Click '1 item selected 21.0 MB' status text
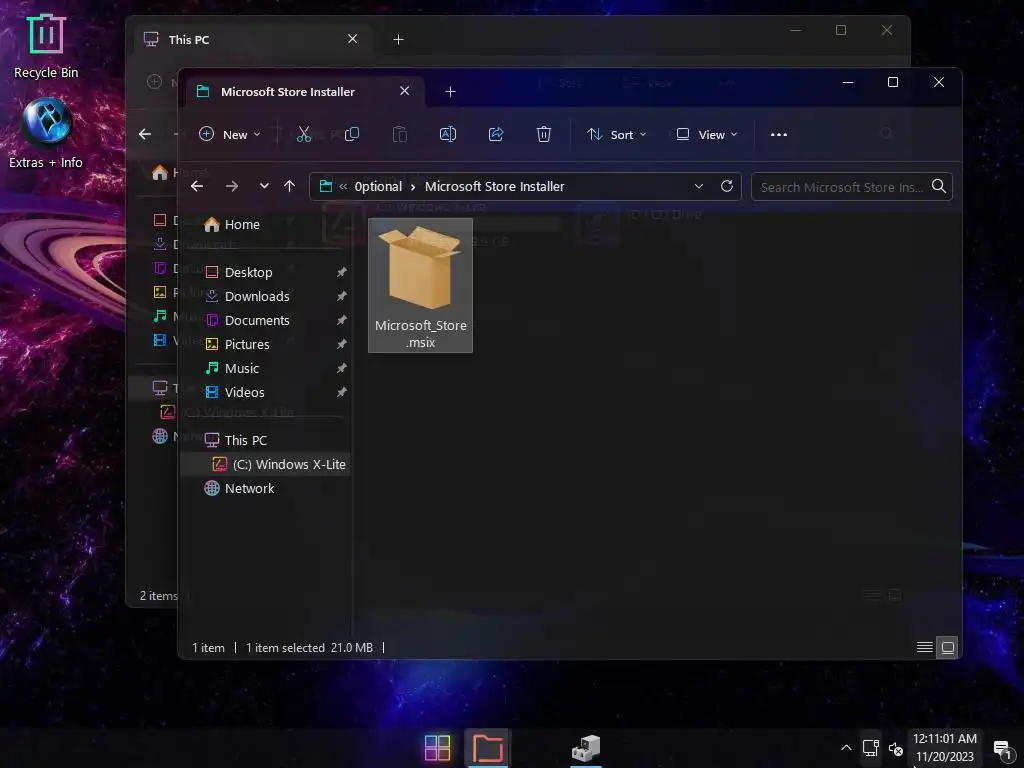Viewport: 1024px width, 768px height. point(310,648)
